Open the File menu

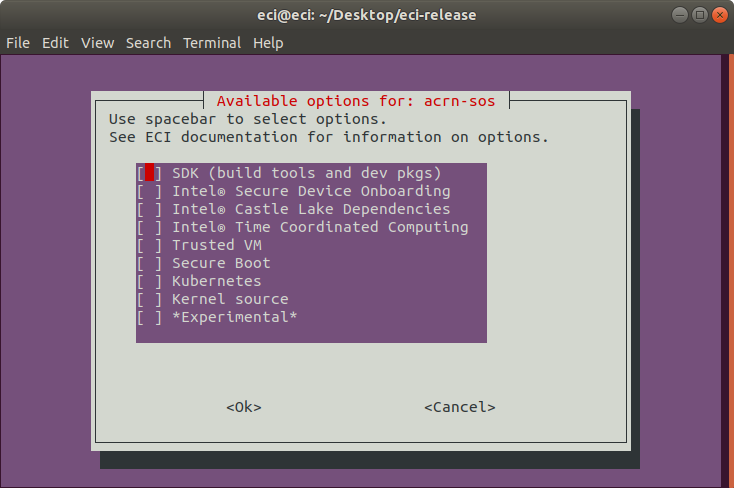[18, 43]
